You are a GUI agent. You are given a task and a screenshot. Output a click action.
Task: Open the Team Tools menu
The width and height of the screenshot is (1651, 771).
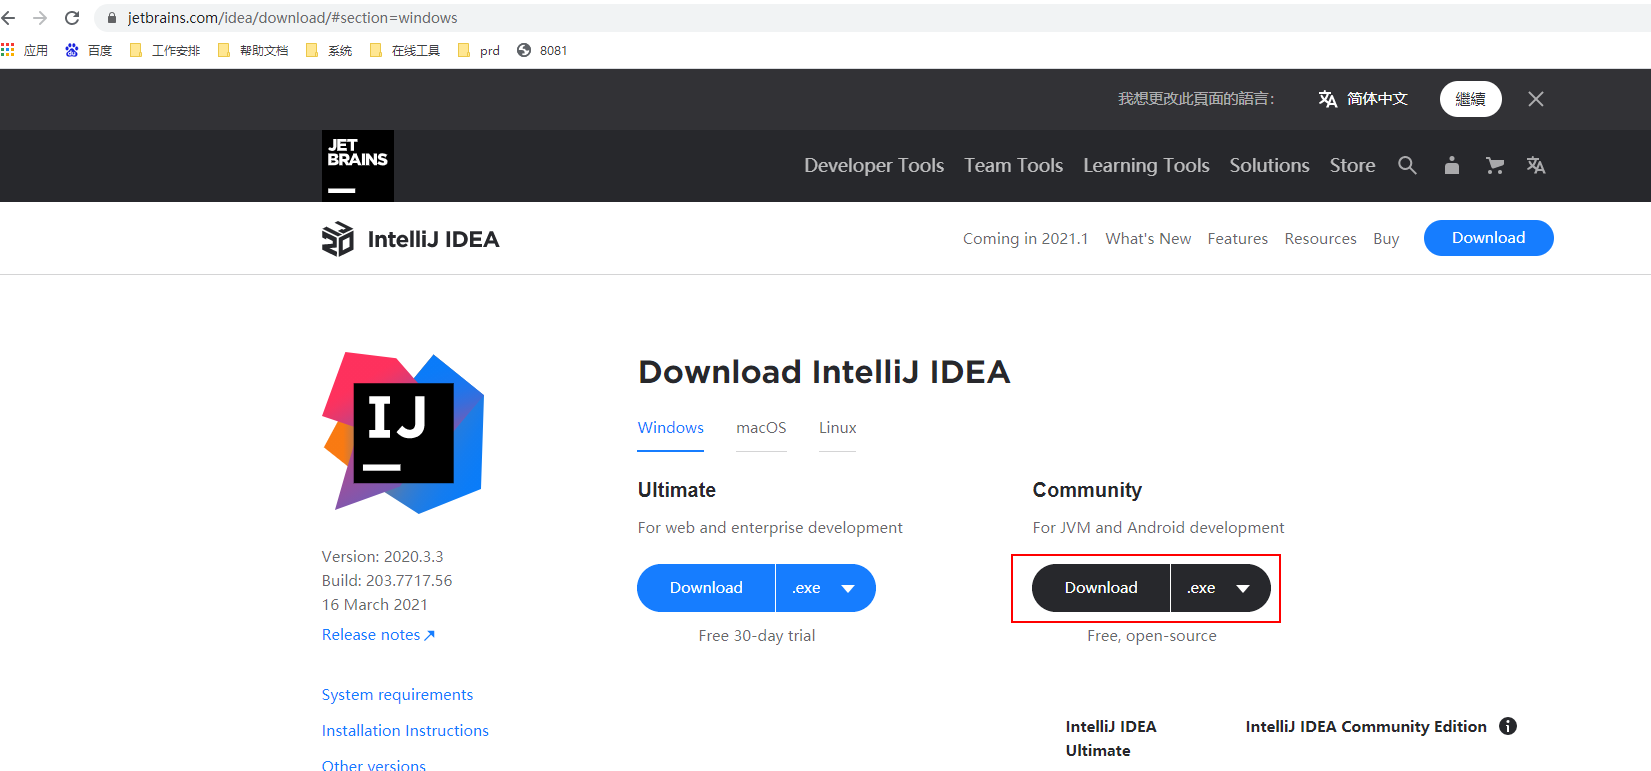[1014, 166]
